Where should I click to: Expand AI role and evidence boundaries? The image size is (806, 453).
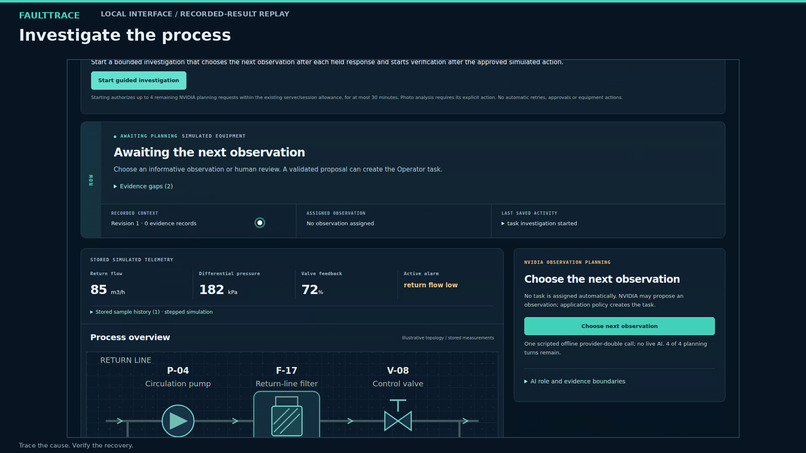coord(574,381)
